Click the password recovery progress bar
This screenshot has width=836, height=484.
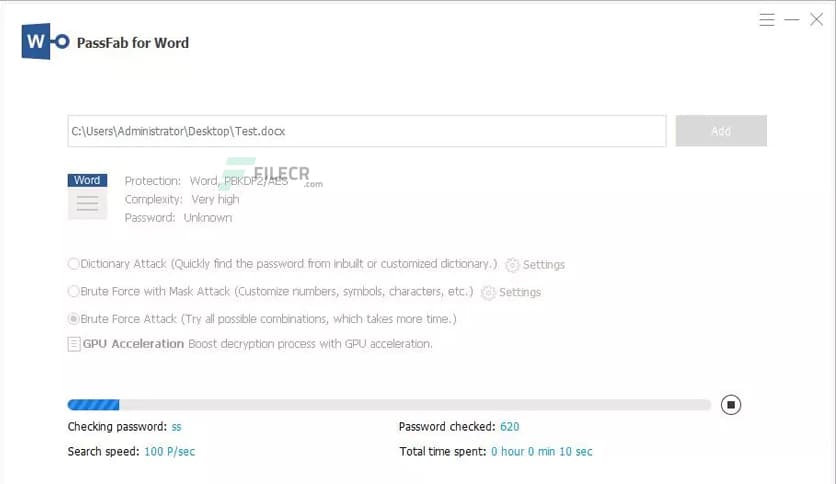pyautogui.click(x=389, y=405)
